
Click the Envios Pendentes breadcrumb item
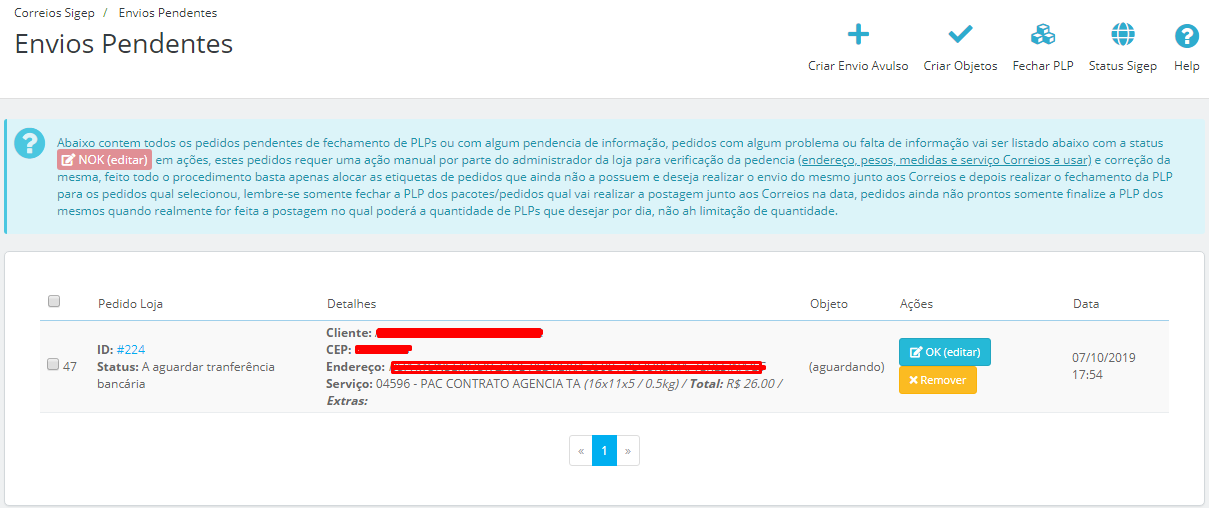tap(167, 13)
